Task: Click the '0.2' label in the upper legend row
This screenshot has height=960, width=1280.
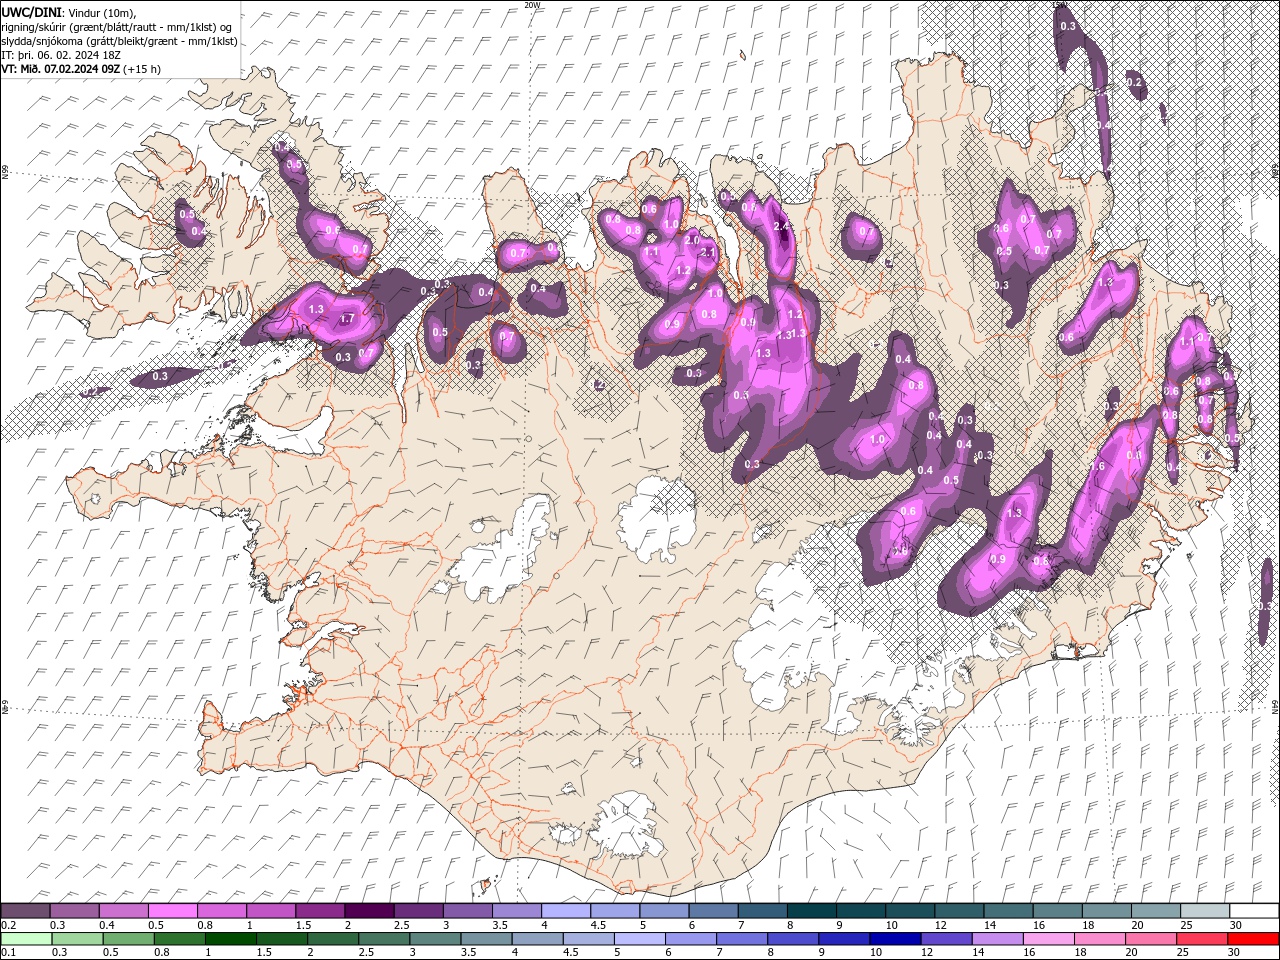Action: coord(8,925)
